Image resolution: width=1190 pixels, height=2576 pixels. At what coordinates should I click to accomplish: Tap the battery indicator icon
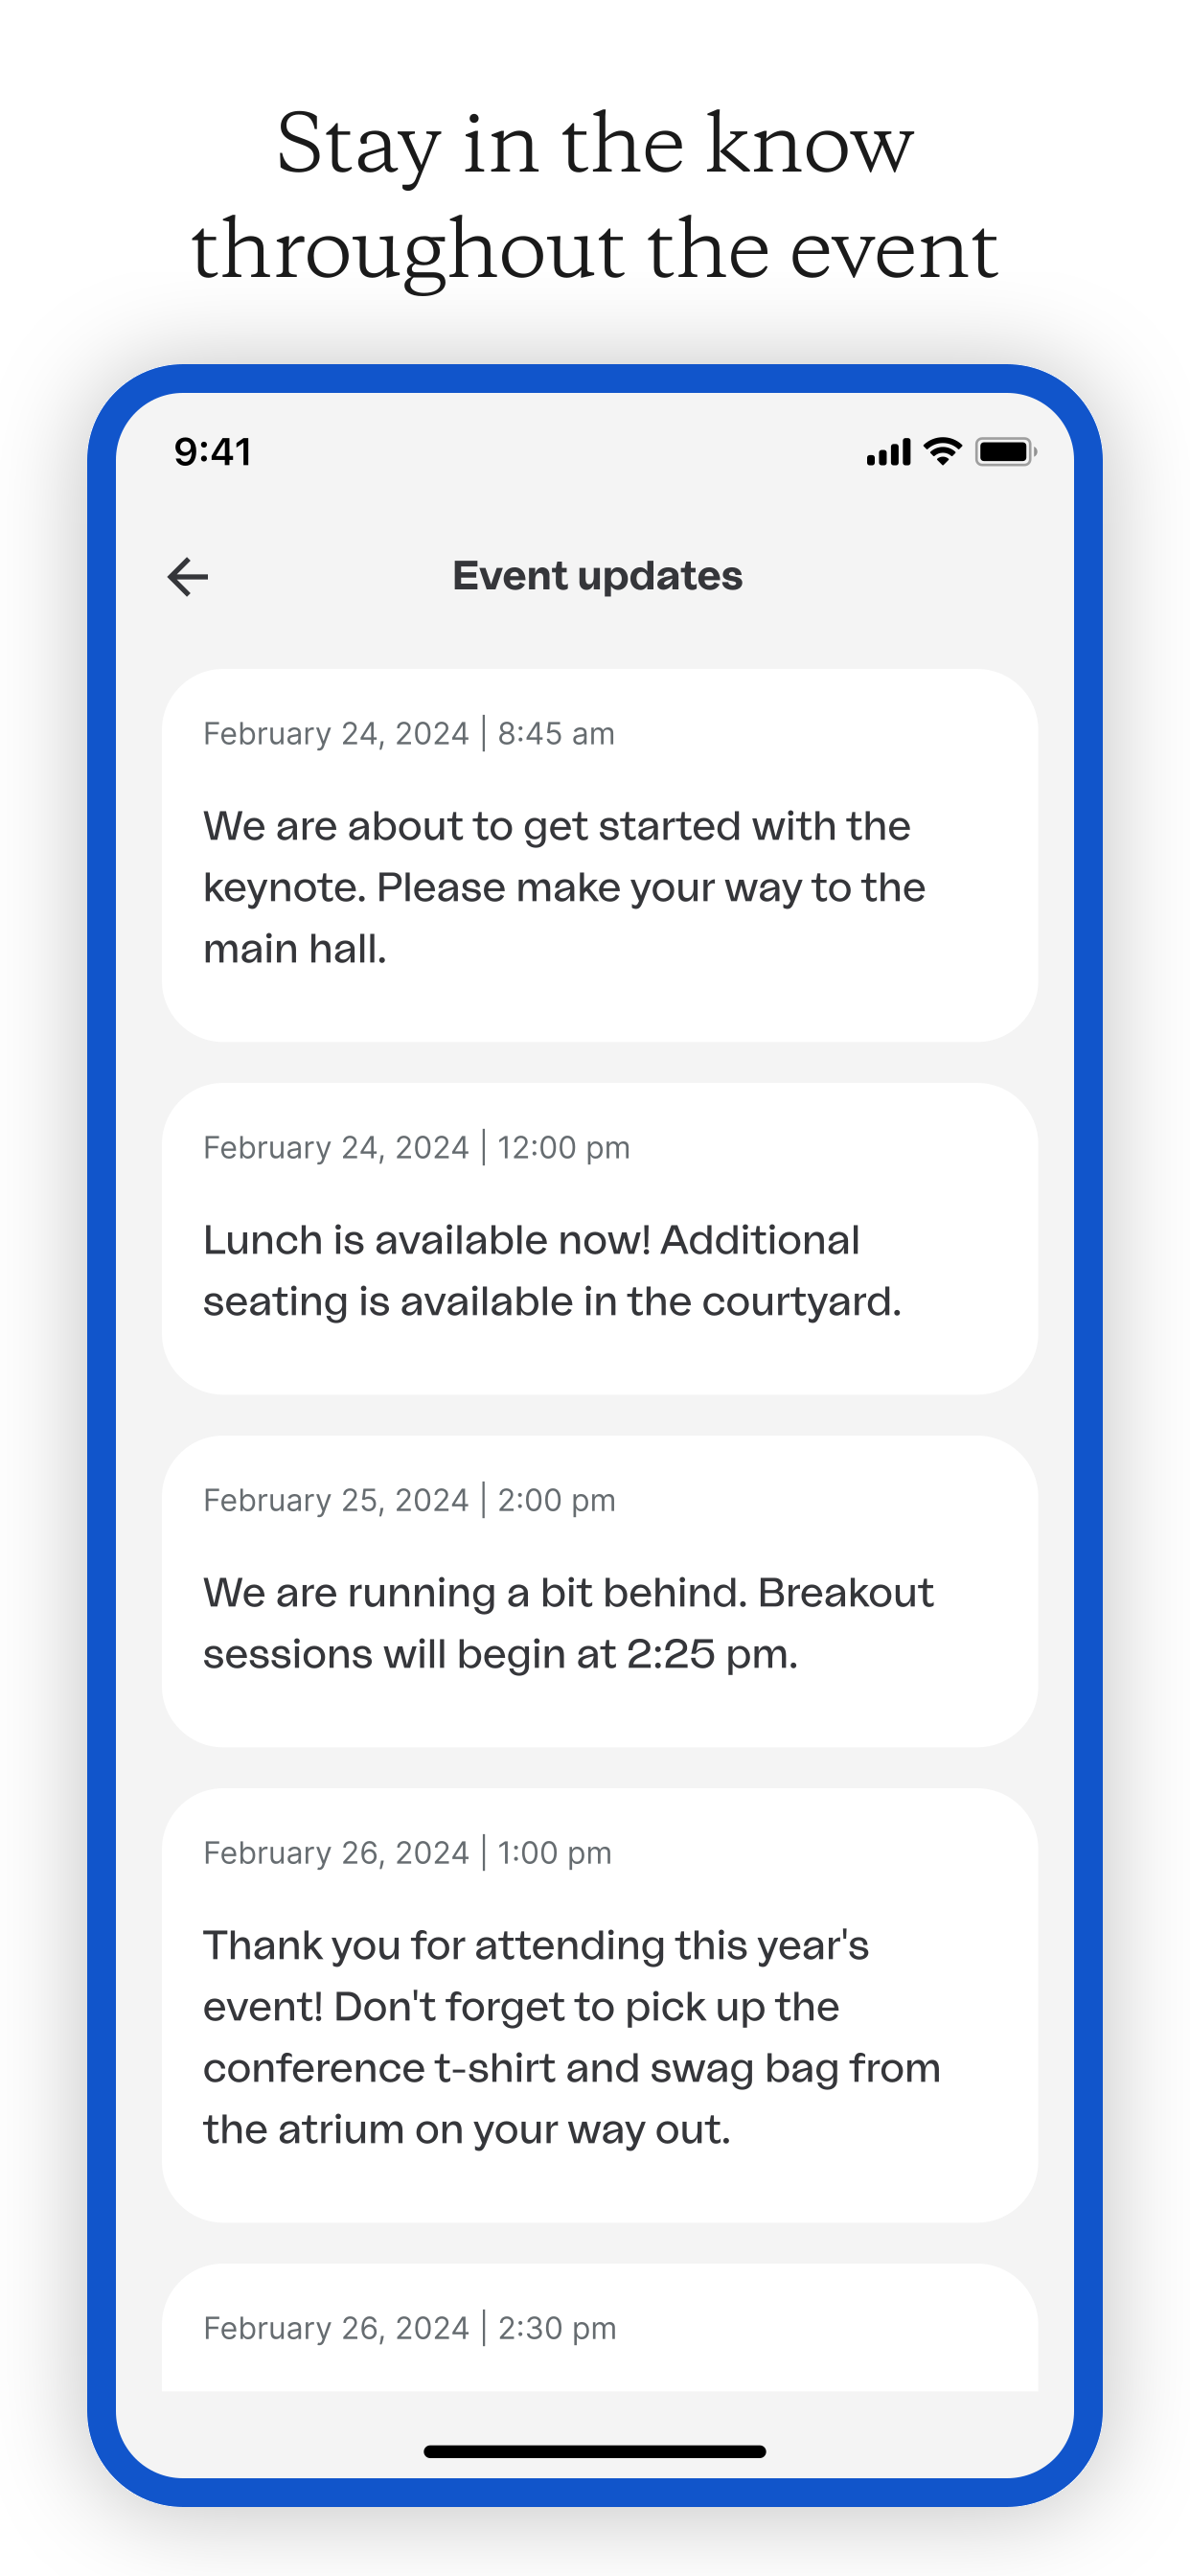pos(1006,452)
